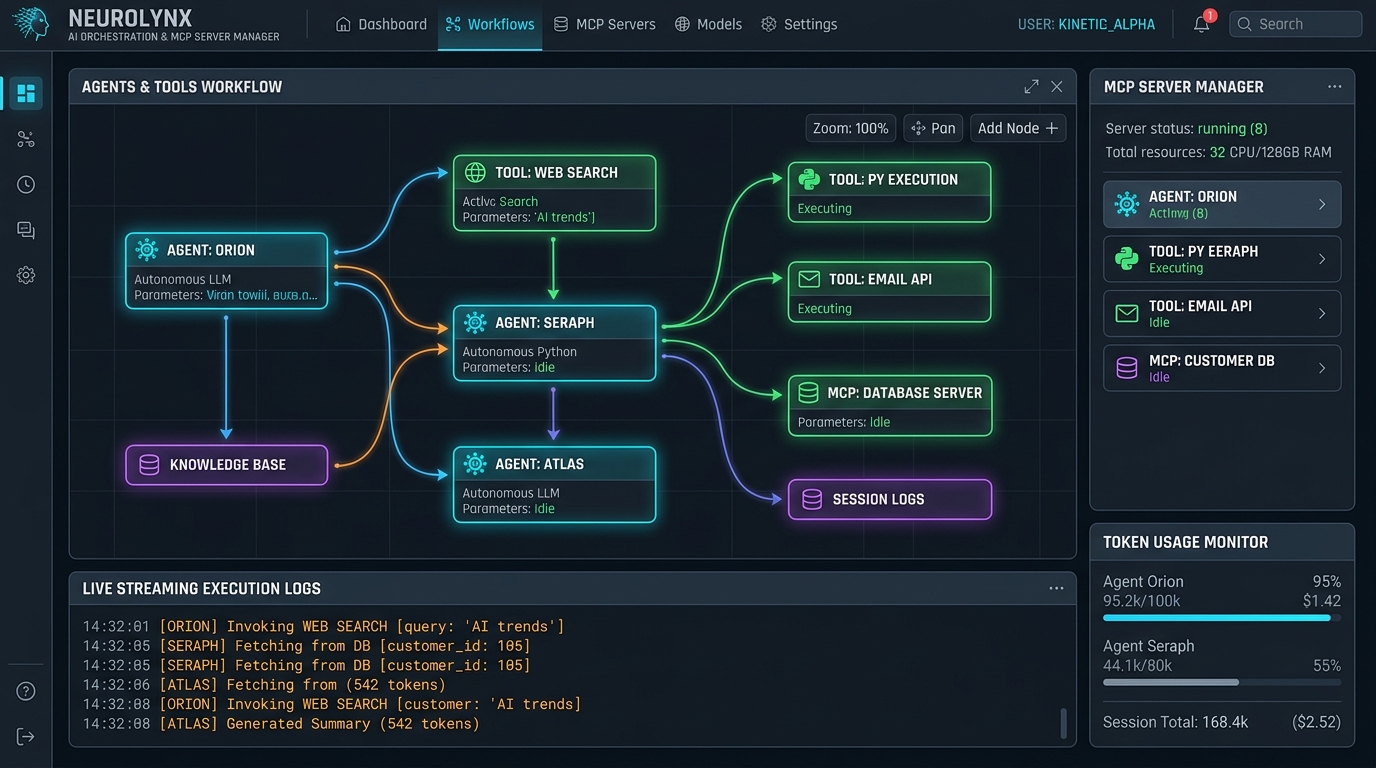Open the notifications bell
The height and width of the screenshot is (768, 1376).
[1202, 24]
